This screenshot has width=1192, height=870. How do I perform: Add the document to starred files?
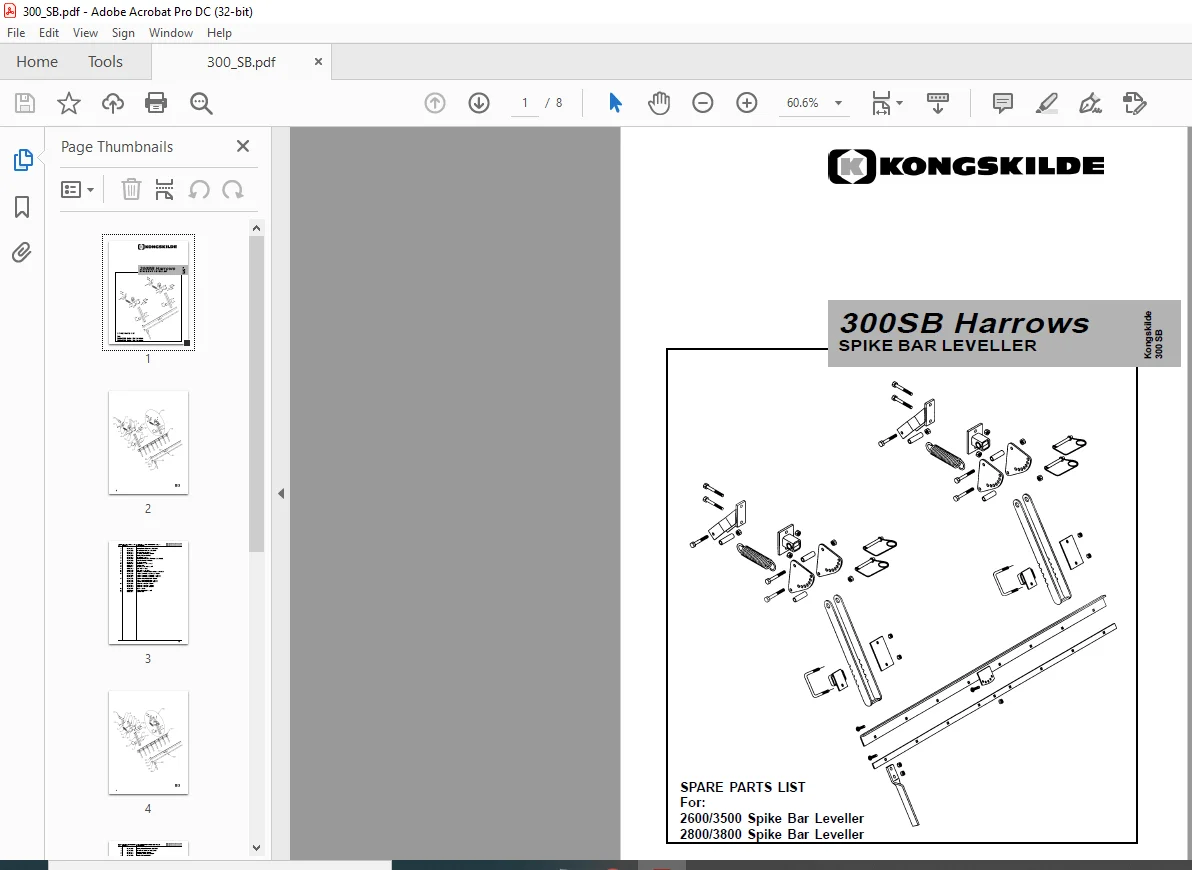click(69, 103)
